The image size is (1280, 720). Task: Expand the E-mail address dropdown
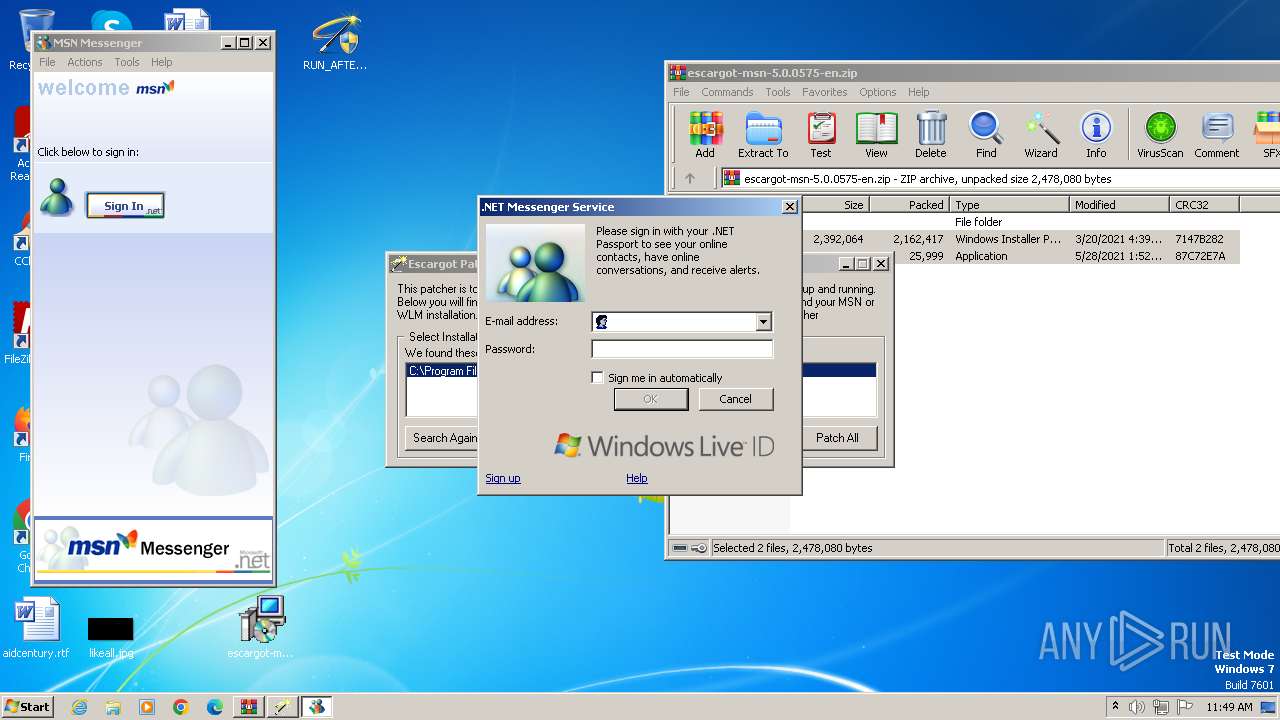pos(763,322)
